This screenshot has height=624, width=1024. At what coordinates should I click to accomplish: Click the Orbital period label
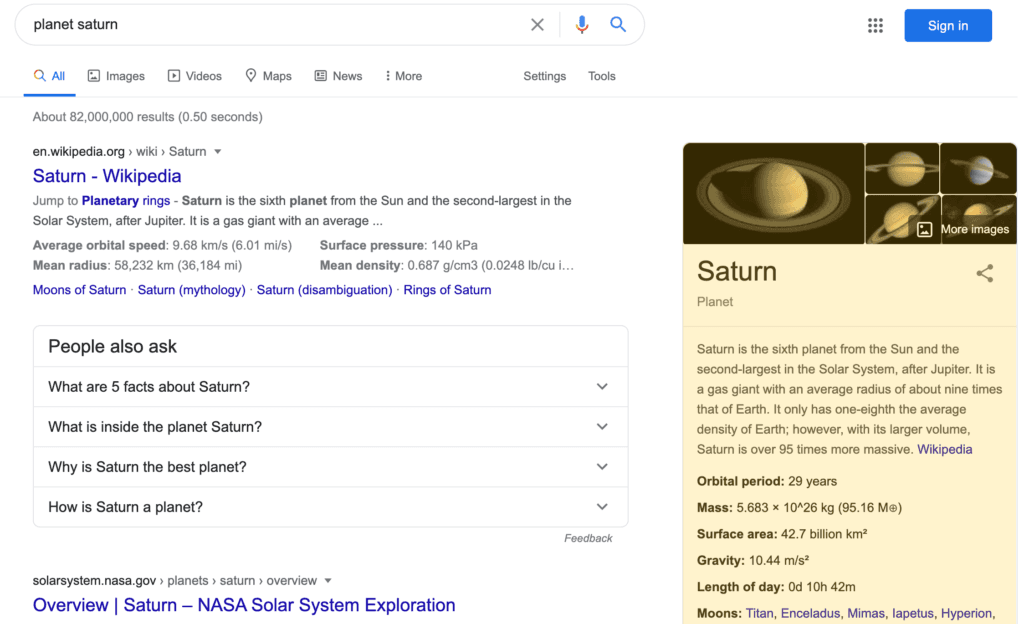pos(740,482)
